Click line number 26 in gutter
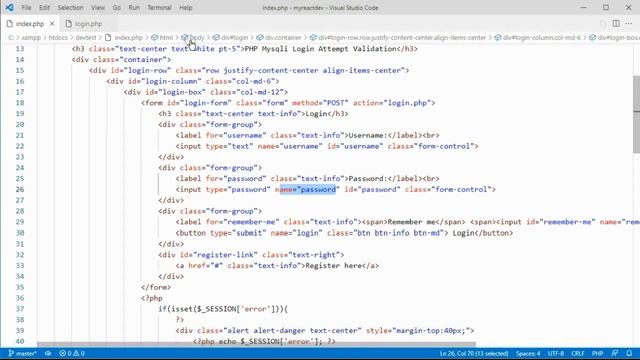640x360 pixels. (20, 189)
